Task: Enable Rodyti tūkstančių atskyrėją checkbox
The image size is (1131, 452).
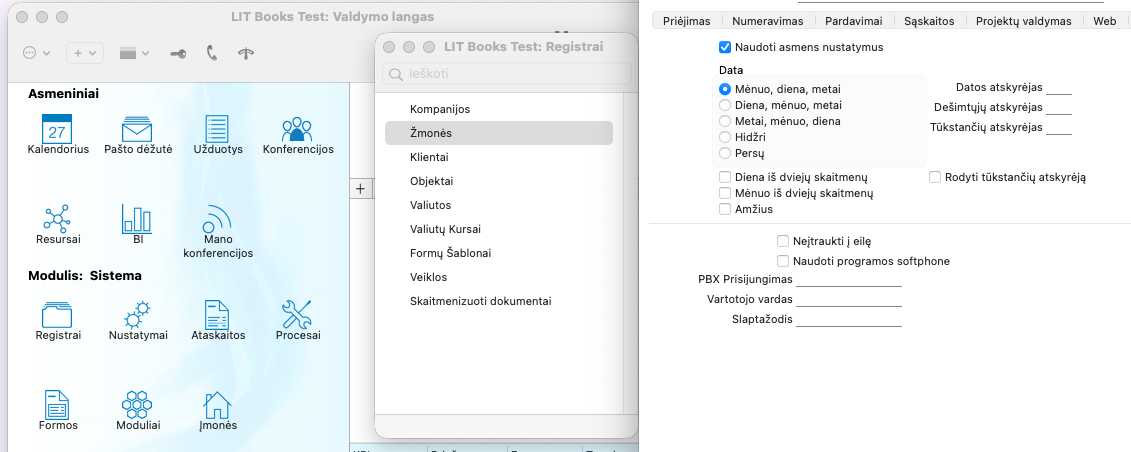Action: (x=935, y=177)
